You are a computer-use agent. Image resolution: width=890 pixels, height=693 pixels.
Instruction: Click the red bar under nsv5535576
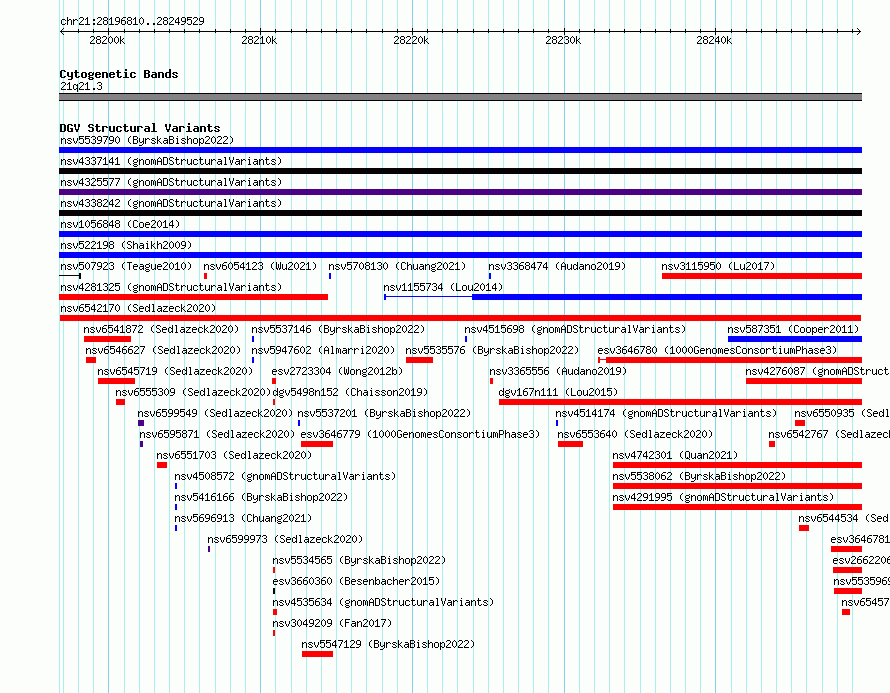coord(419,360)
